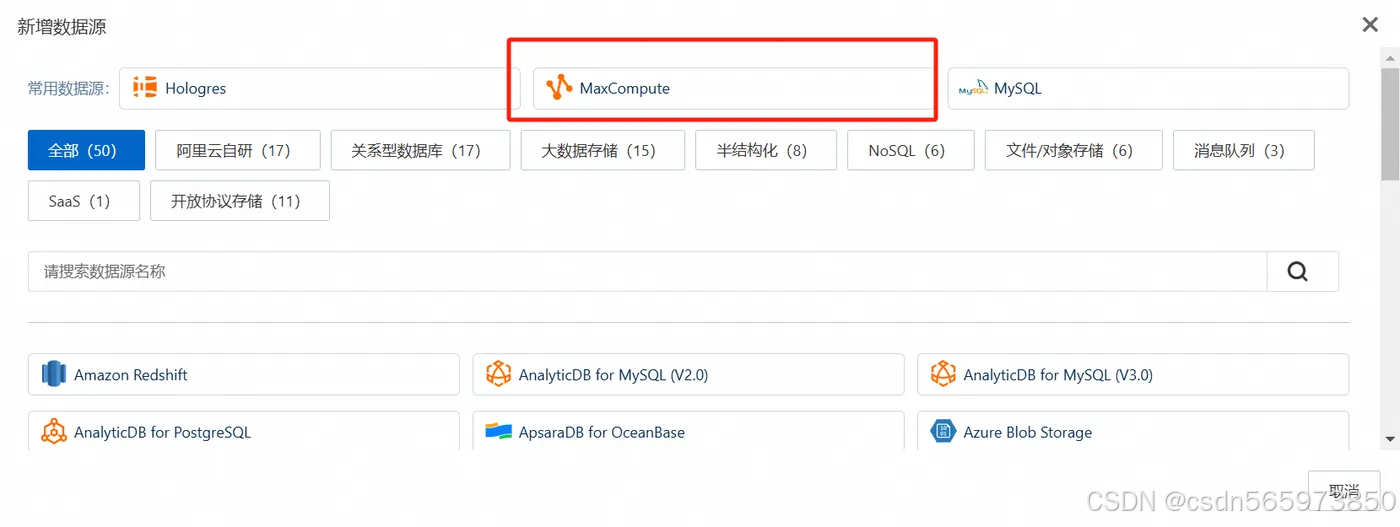This screenshot has width=1400, height=527.
Task: Select the 半结构化 (8) category tab
Action: (x=766, y=150)
